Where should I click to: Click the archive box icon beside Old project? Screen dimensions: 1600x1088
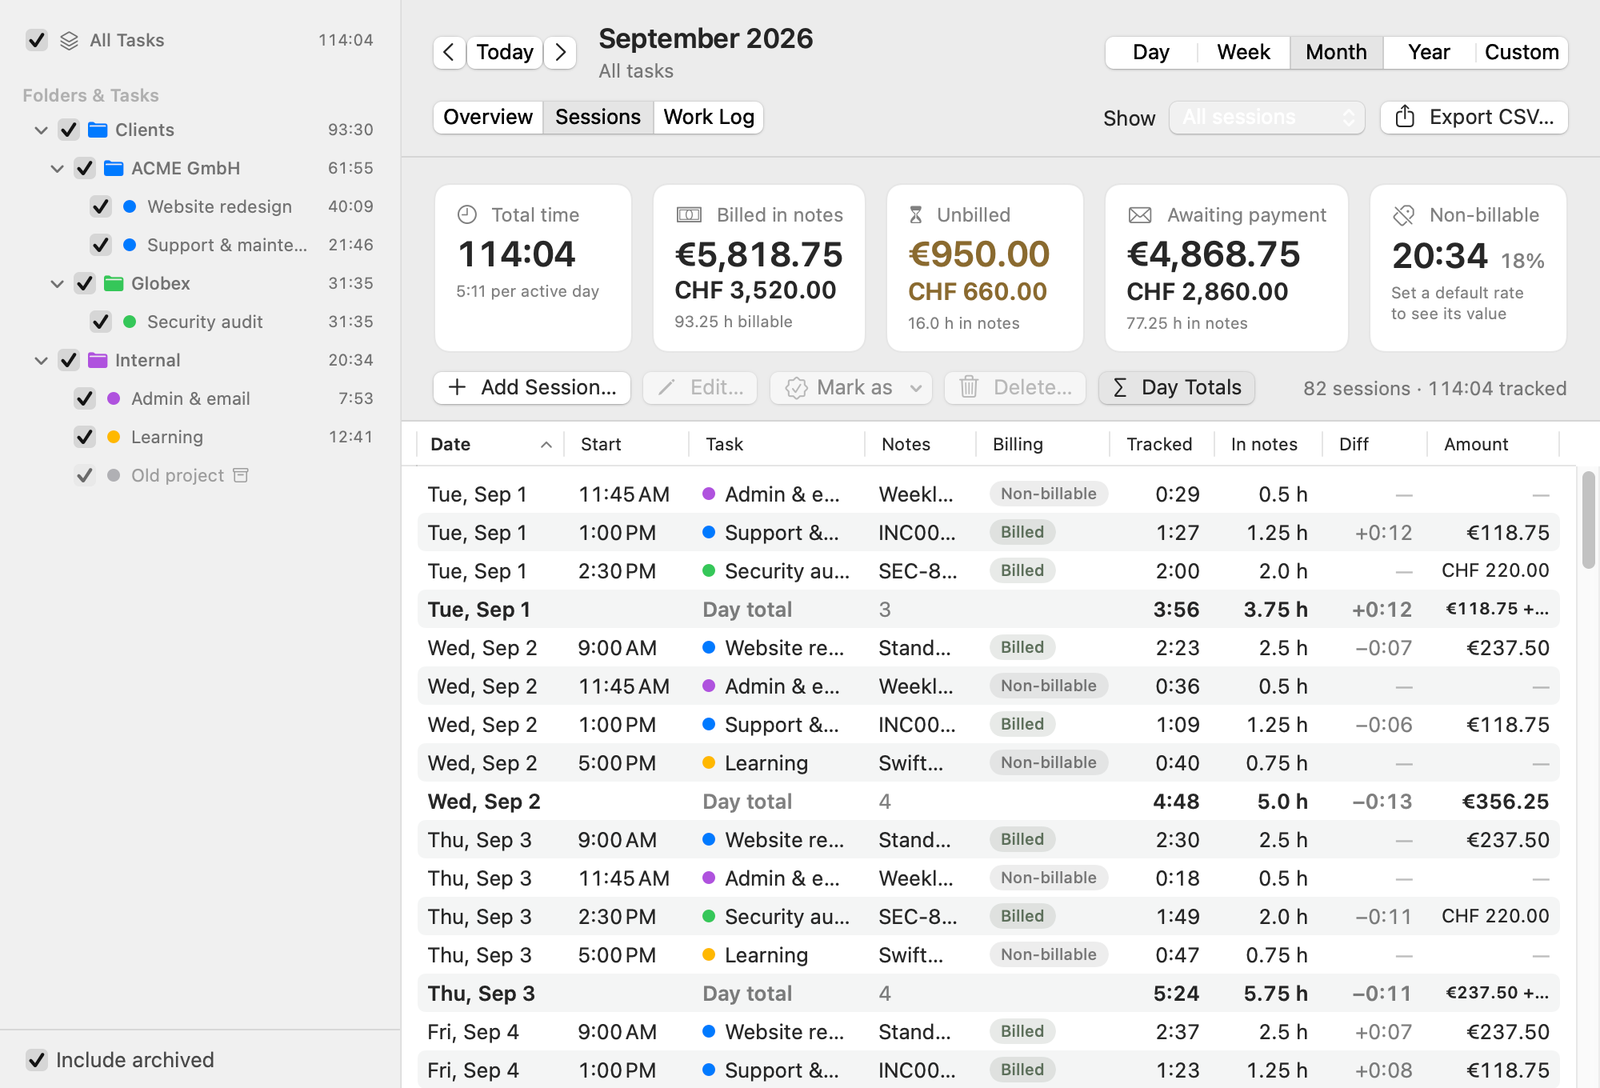tap(241, 475)
